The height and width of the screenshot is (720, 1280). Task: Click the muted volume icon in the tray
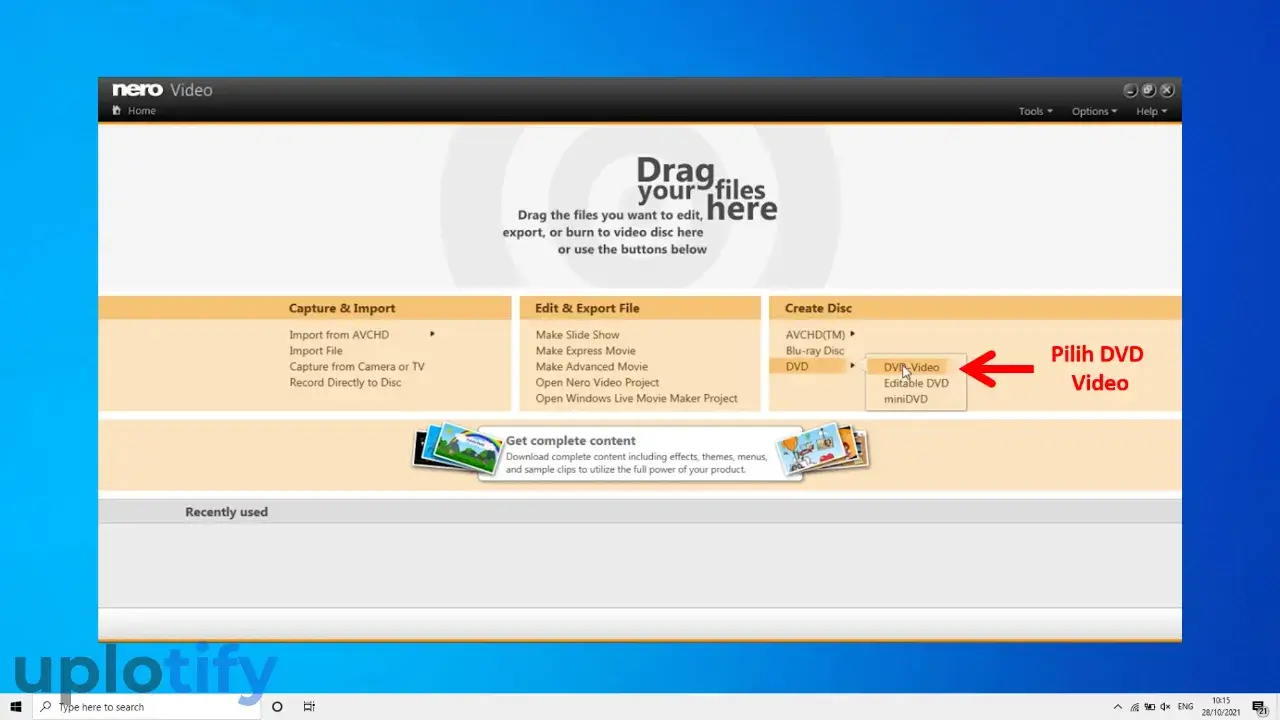pos(1165,707)
